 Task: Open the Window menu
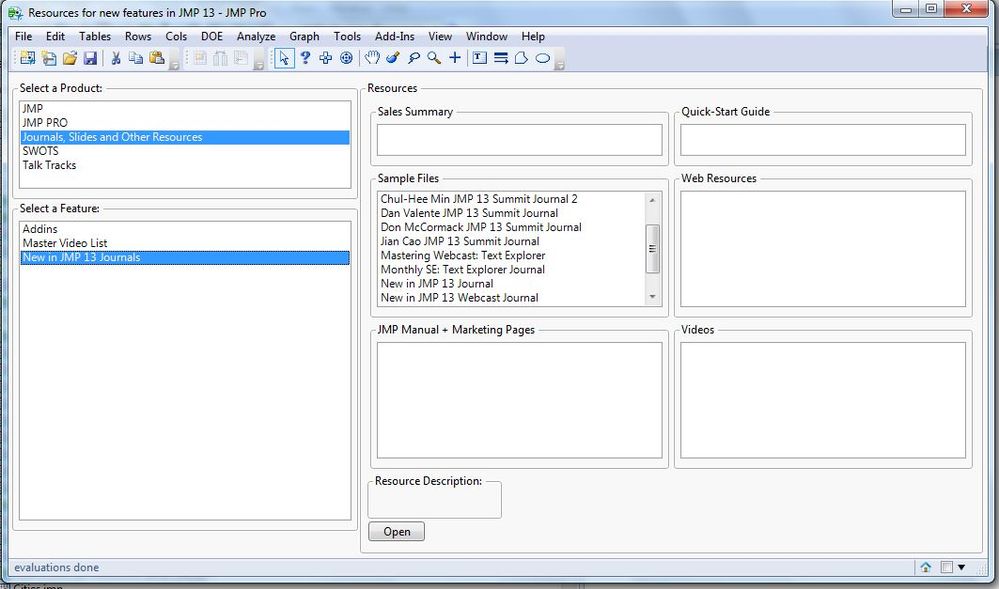[486, 36]
